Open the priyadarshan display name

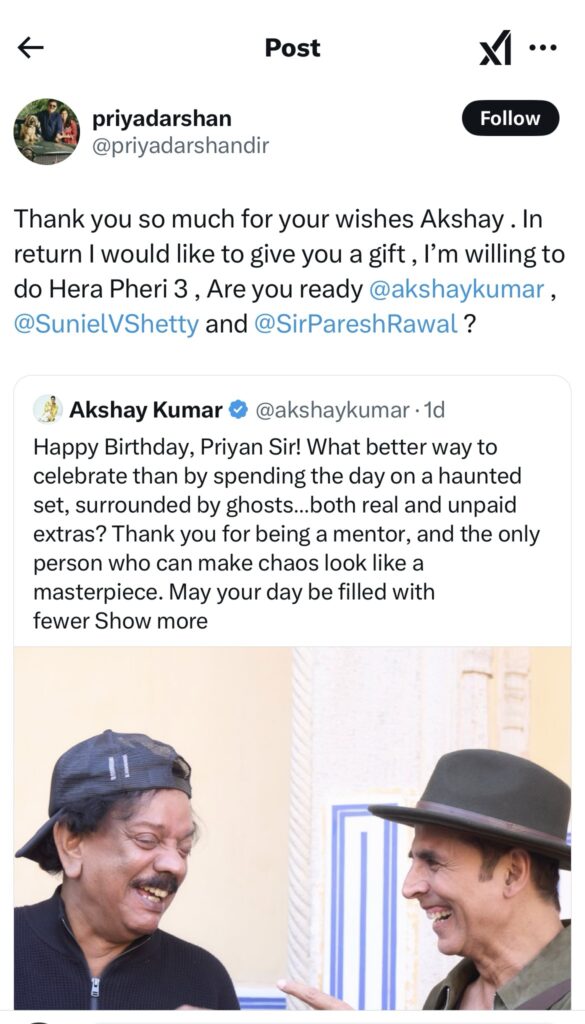point(162,118)
